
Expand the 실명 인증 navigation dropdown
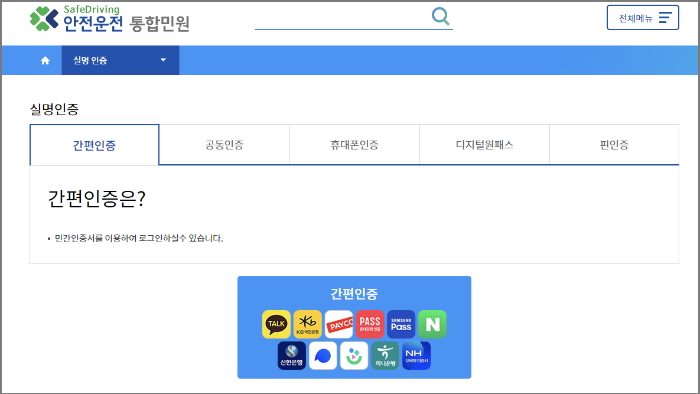coord(120,60)
